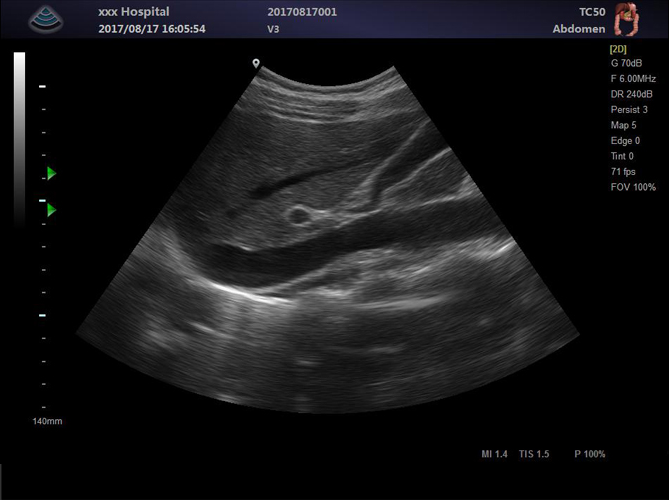This screenshot has width=669, height=500.
Task: Select the lower green focus arrow
Action: pos(52,210)
